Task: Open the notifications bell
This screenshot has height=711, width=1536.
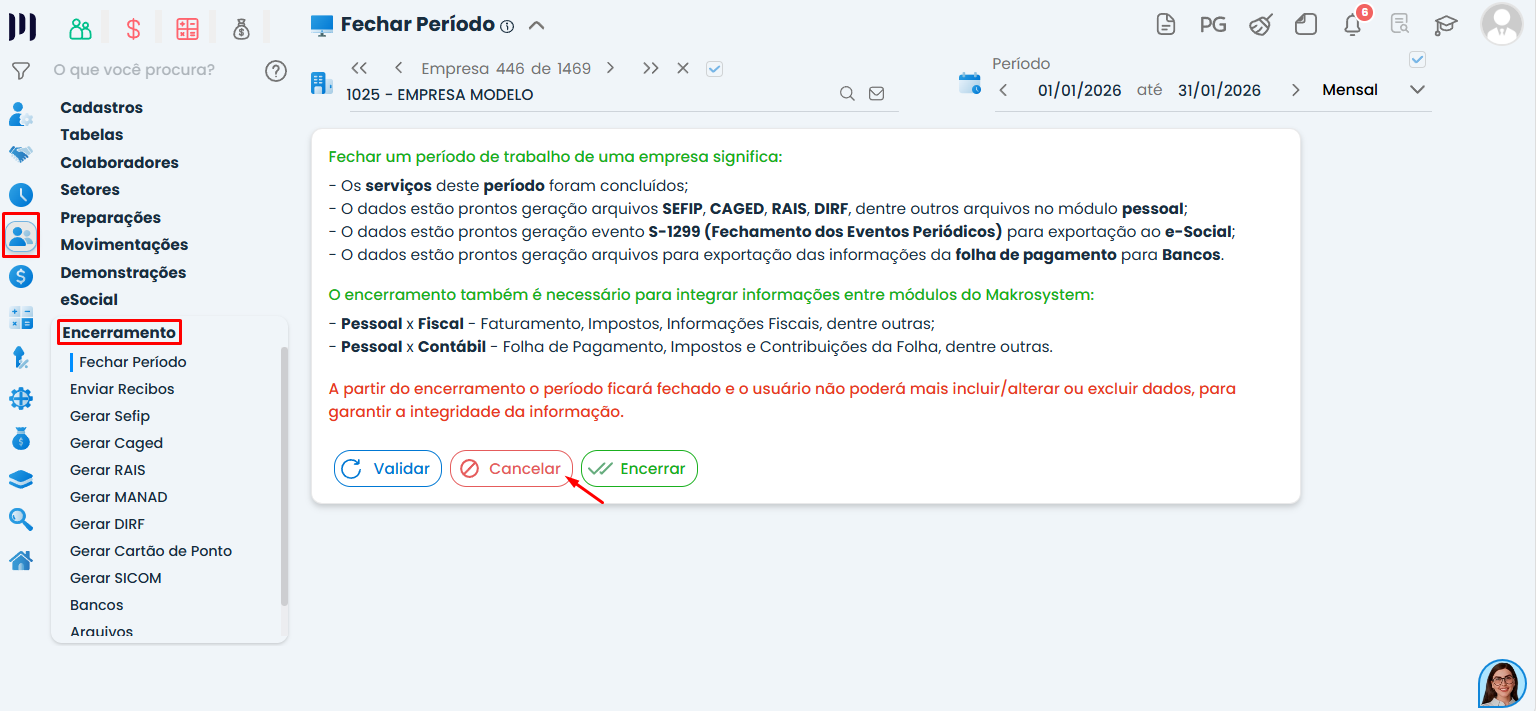Action: click(1353, 25)
